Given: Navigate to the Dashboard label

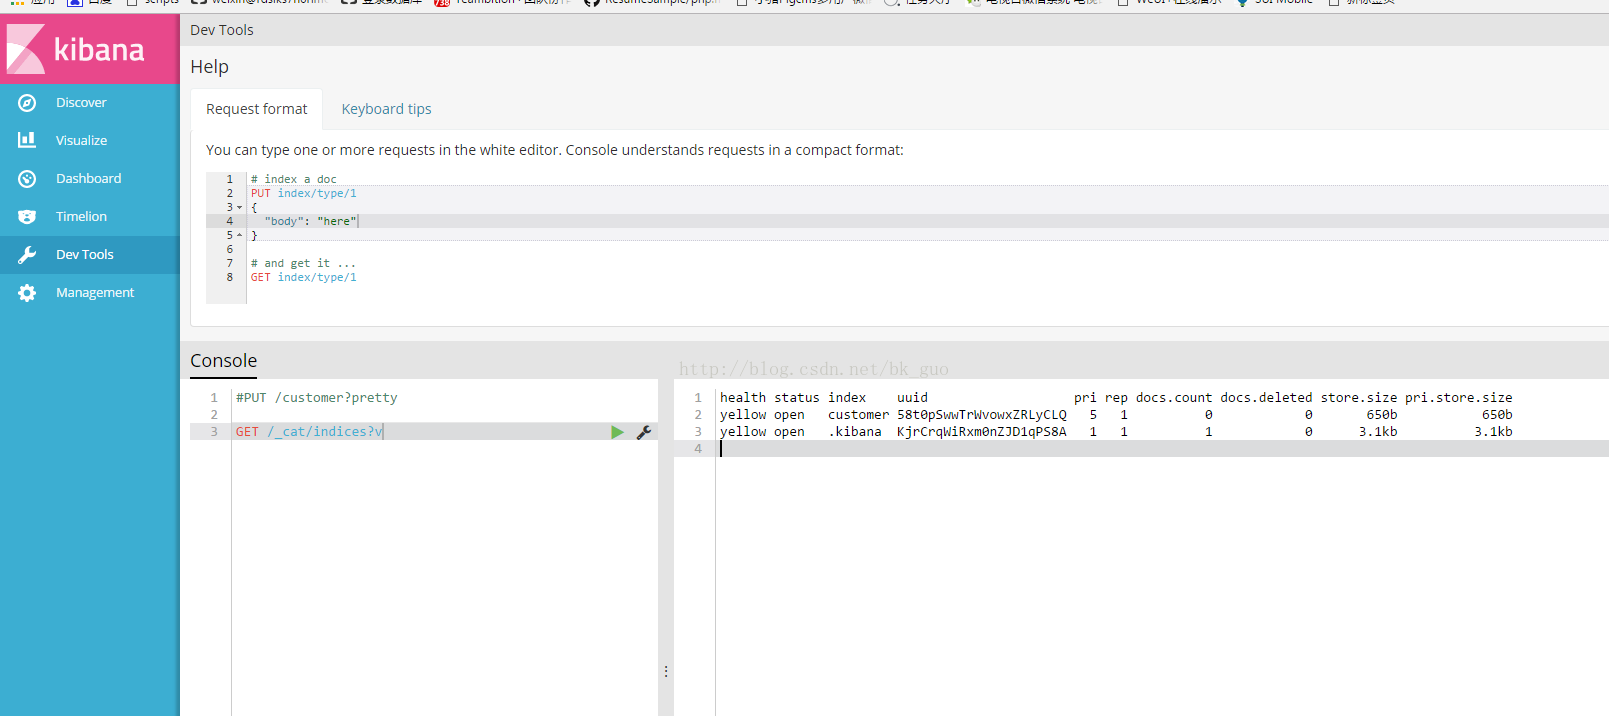Looking at the screenshot, I should (88, 179).
